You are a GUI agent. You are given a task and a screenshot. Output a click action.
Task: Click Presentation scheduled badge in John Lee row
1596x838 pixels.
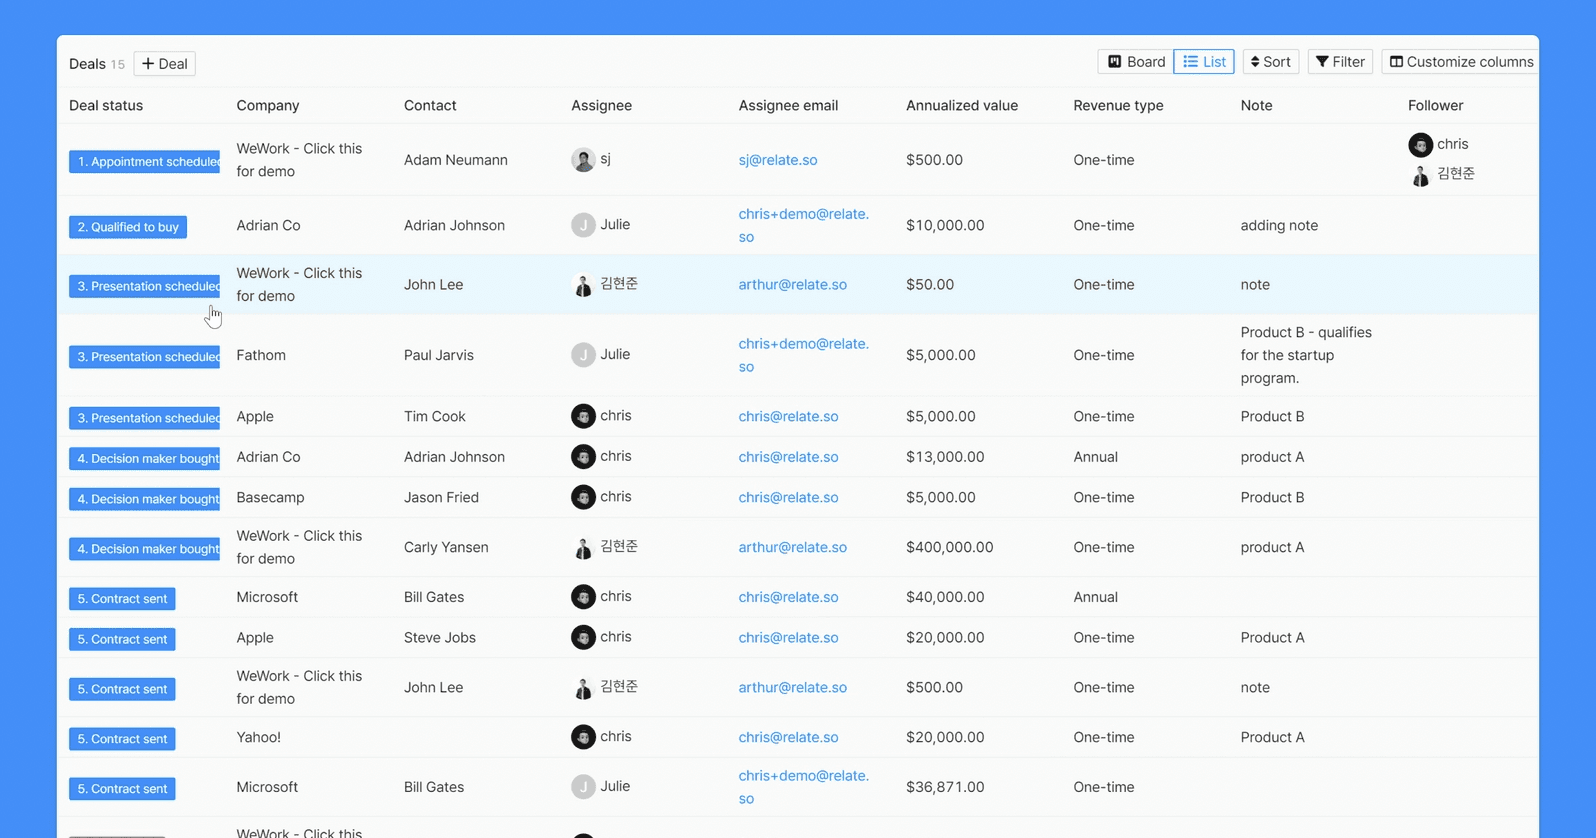(x=145, y=286)
